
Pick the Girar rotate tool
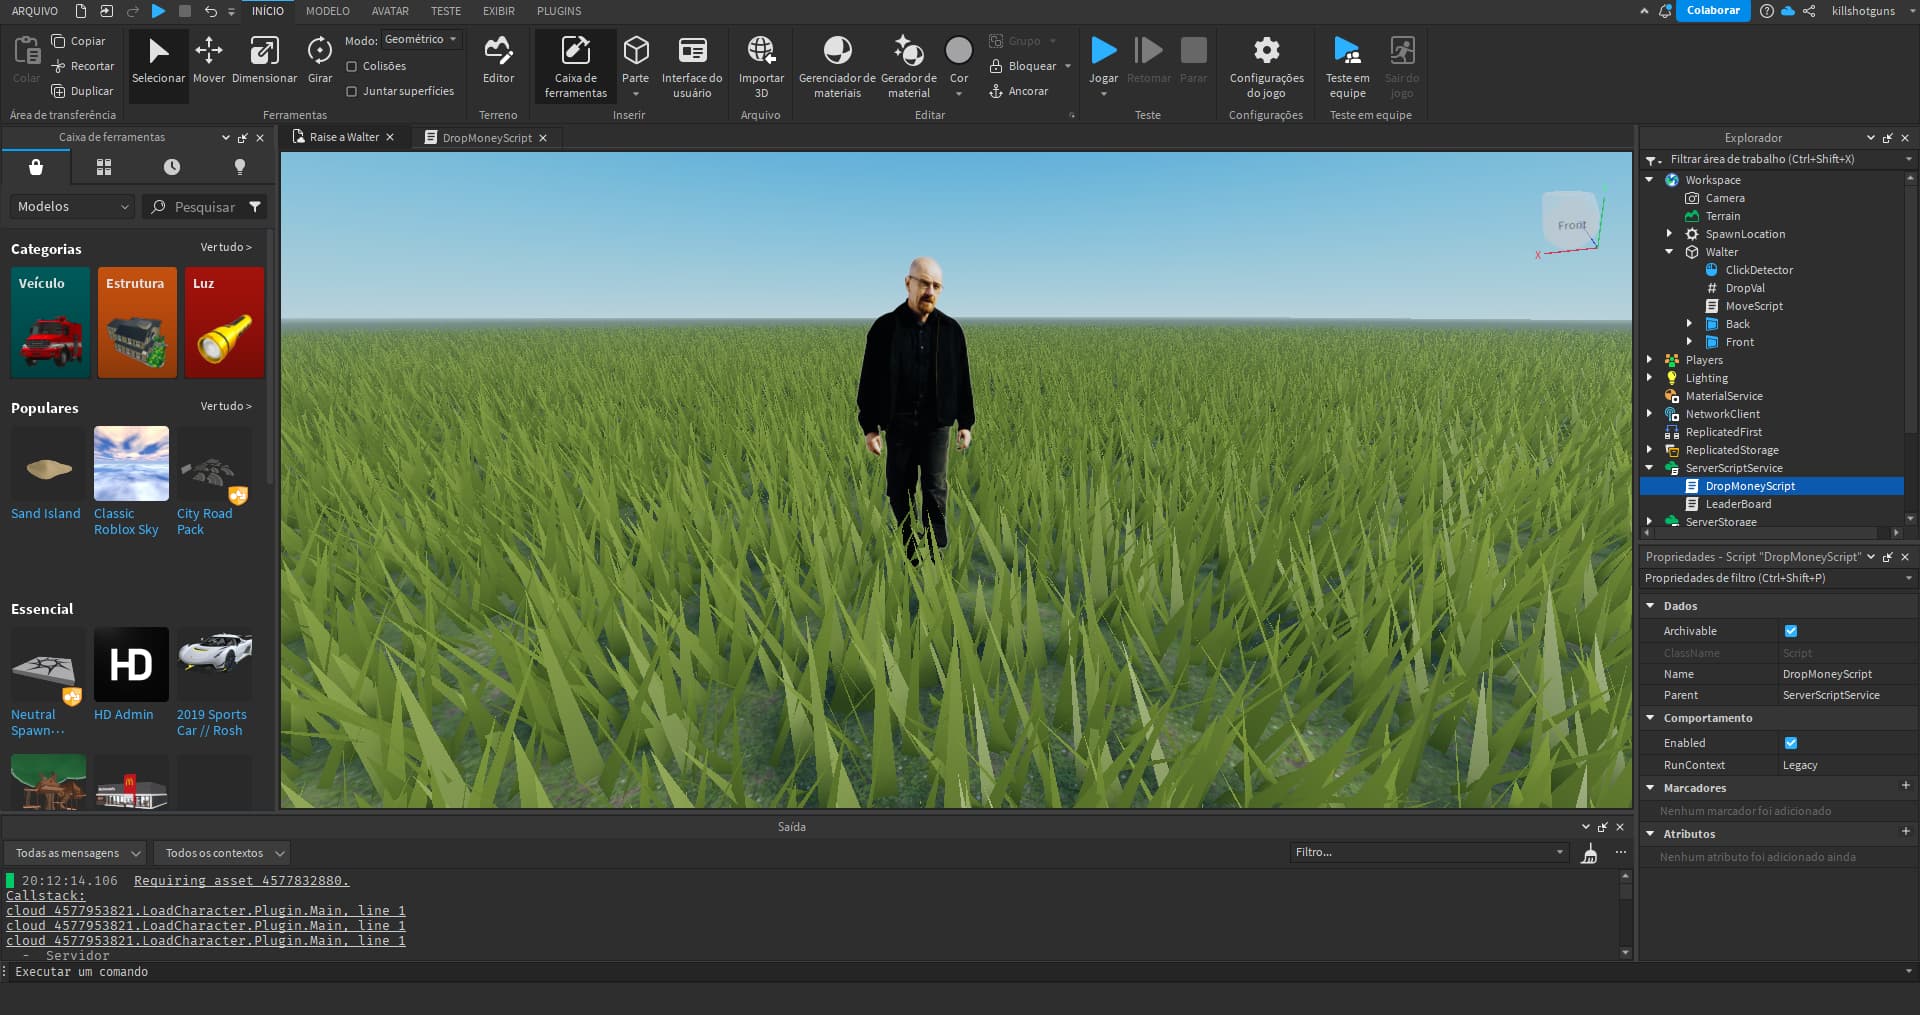[x=320, y=62]
